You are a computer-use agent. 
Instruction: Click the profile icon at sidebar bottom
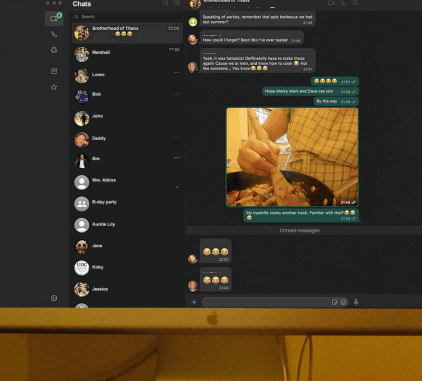(54, 298)
